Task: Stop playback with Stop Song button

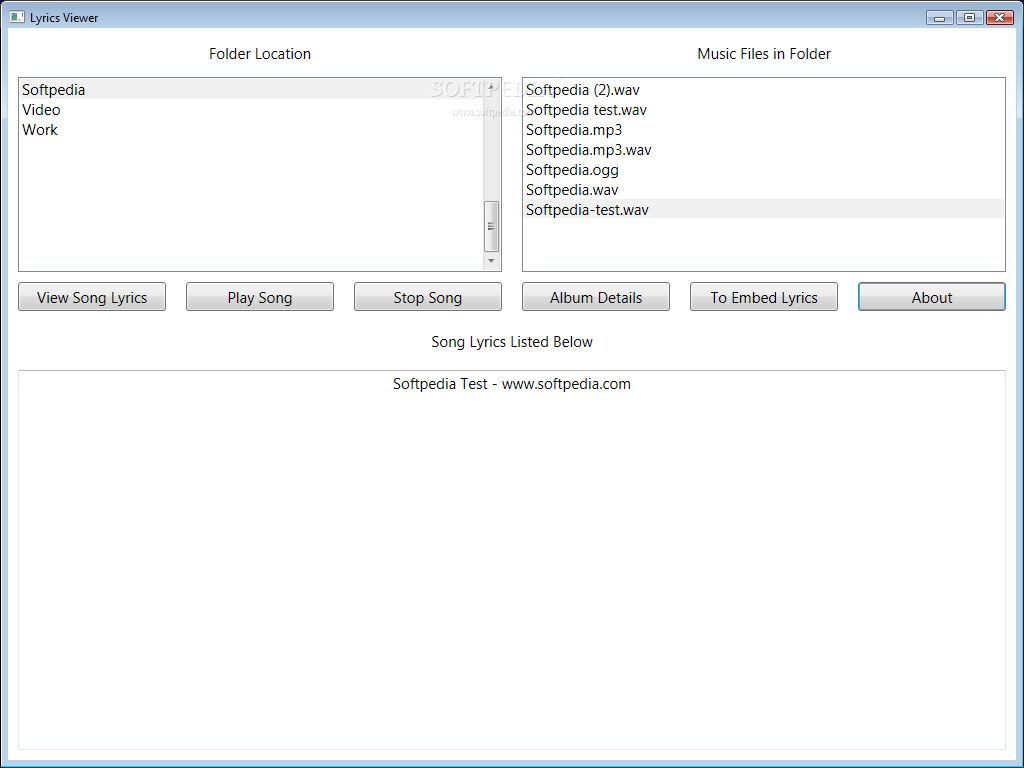Action: [x=428, y=297]
